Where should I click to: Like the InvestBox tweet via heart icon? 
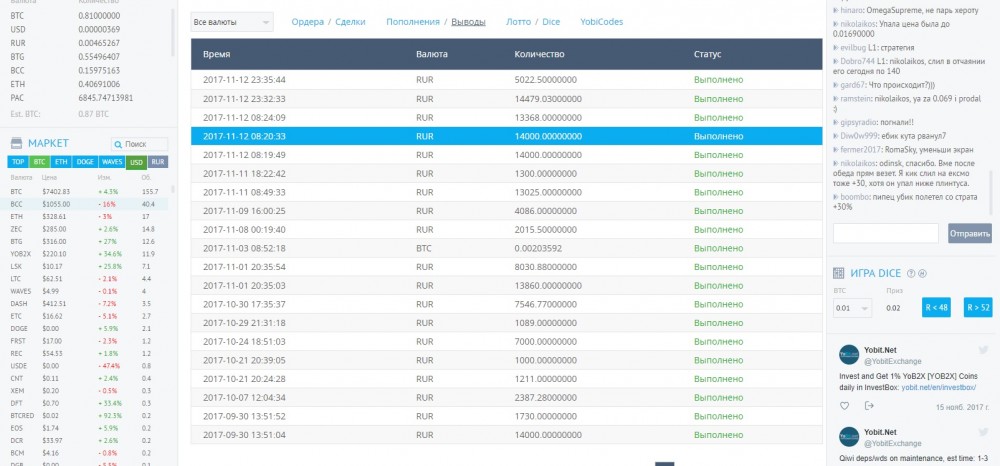pyautogui.click(x=844, y=405)
